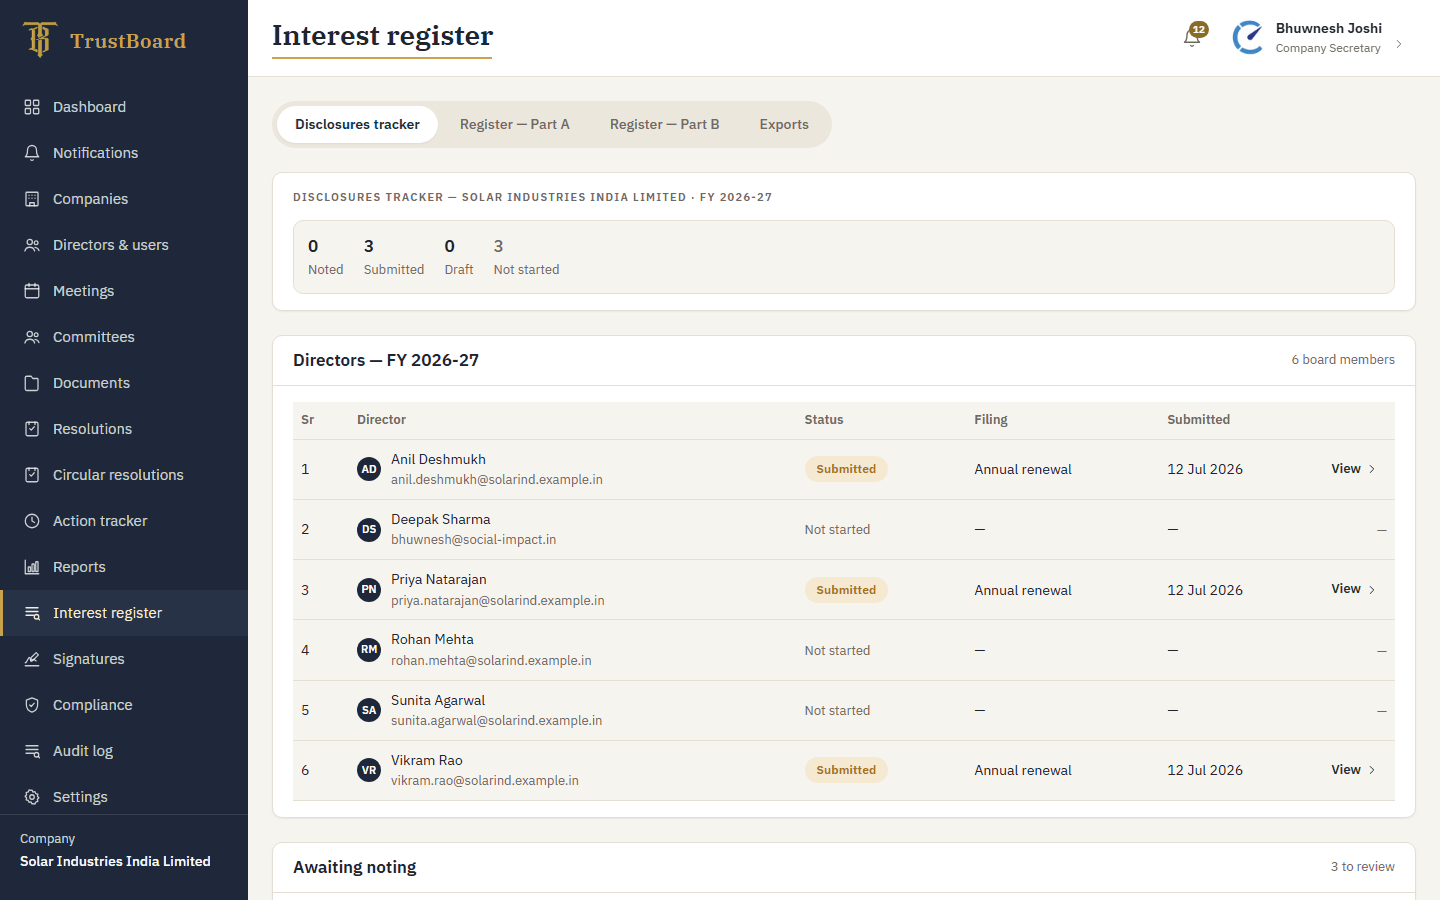Click the Draft count in tracker summary
The width and height of the screenshot is (1440, 900).
[x=459, y=257]
